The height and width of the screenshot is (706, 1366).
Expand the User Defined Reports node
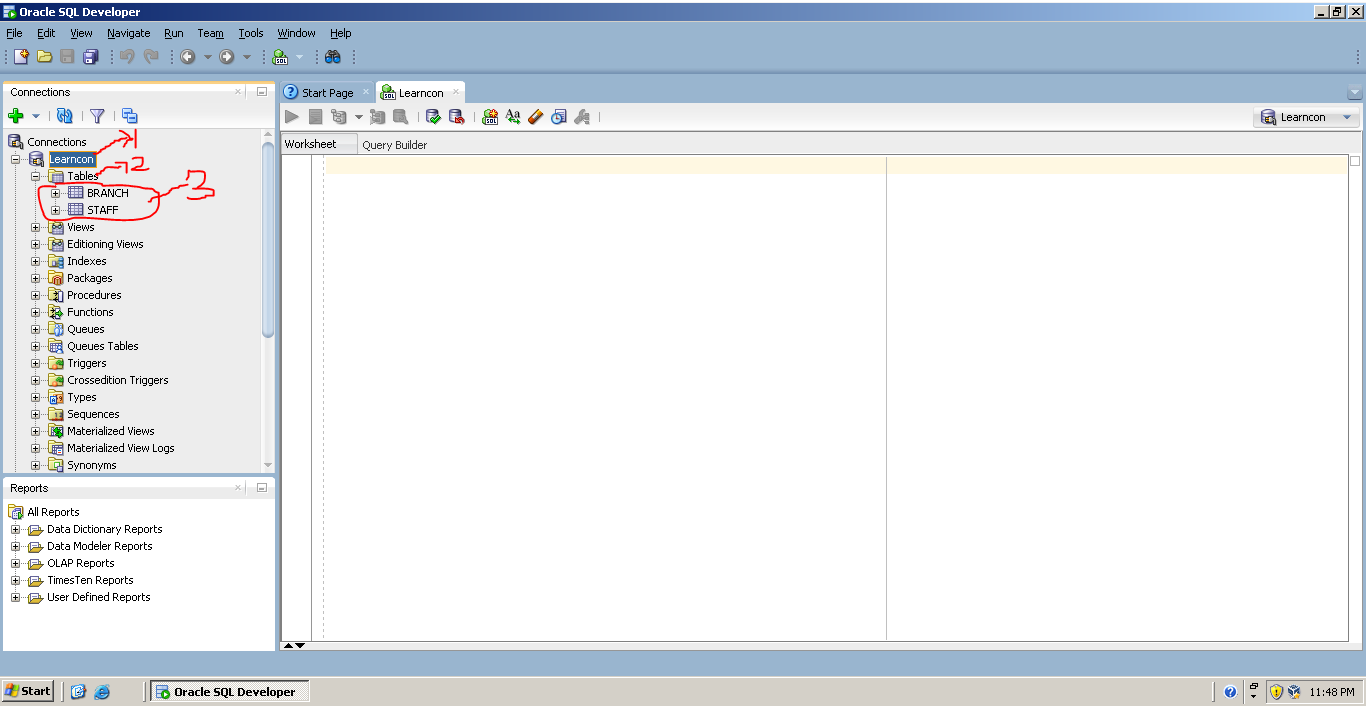click(16, 597)
